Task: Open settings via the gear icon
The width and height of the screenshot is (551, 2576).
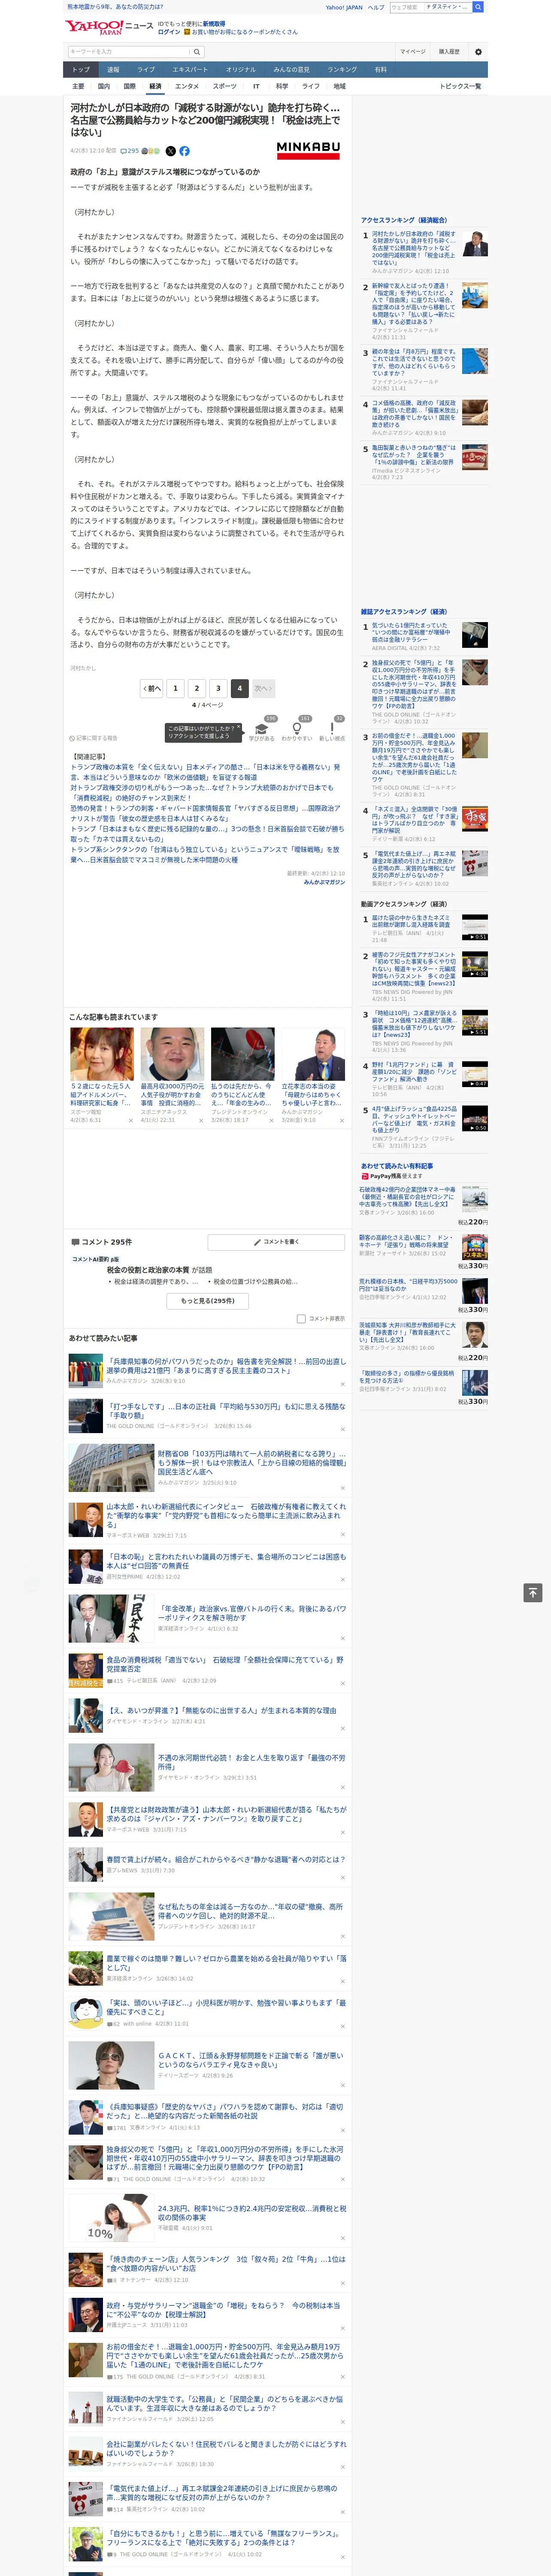Action: tap(478, 52)
